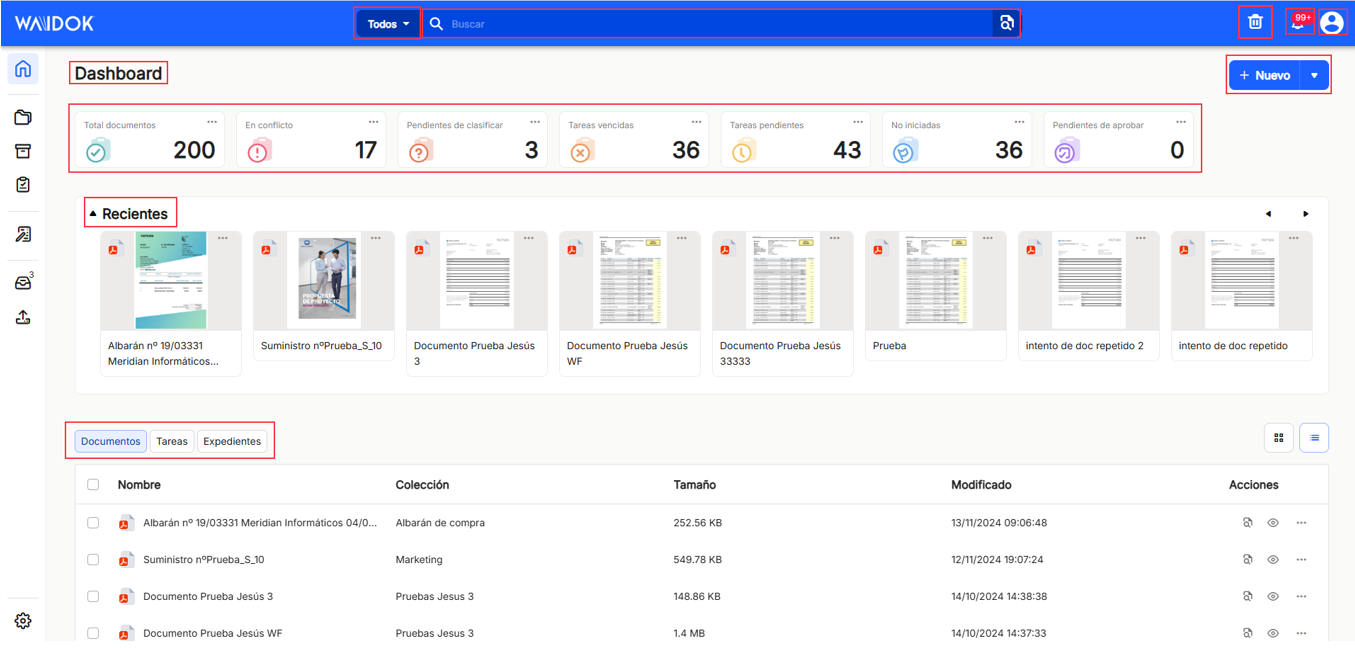
Task: Open intento de doc repetido thumbnail
Action: [x=1242, y=281]
